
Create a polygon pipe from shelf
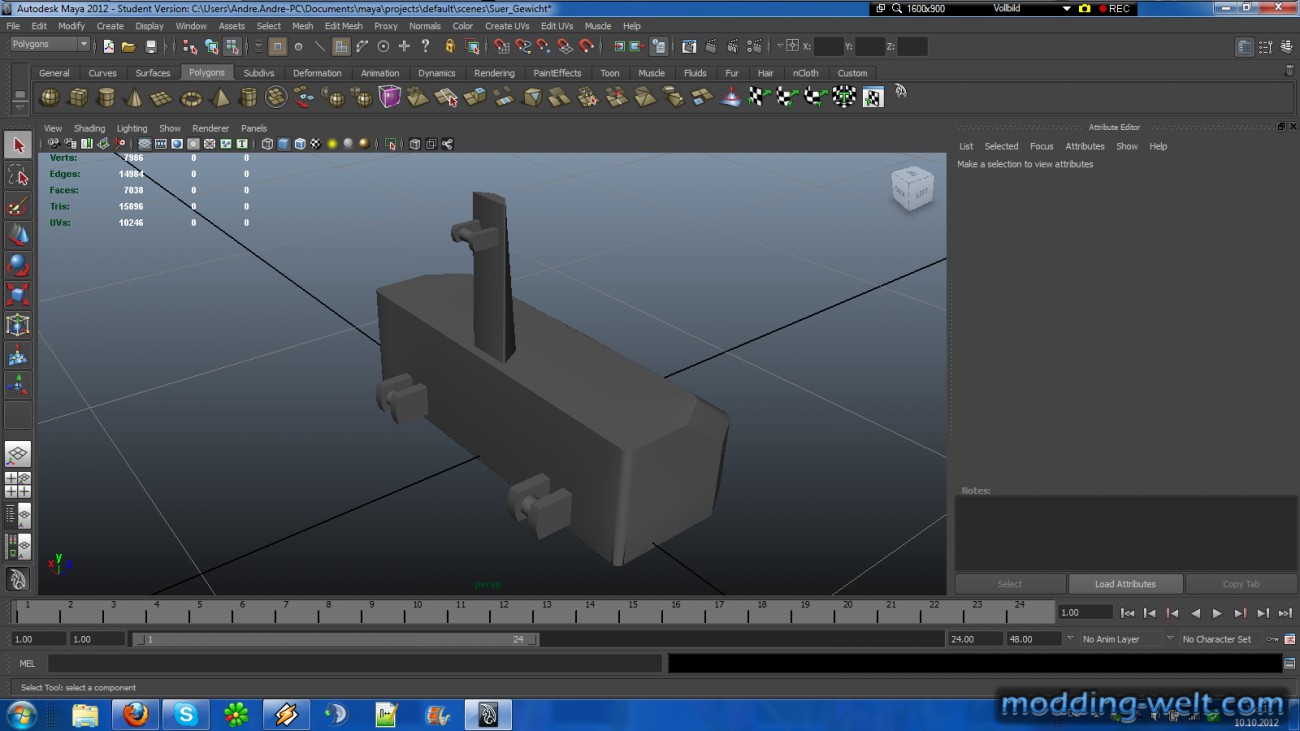coord(248,97)
